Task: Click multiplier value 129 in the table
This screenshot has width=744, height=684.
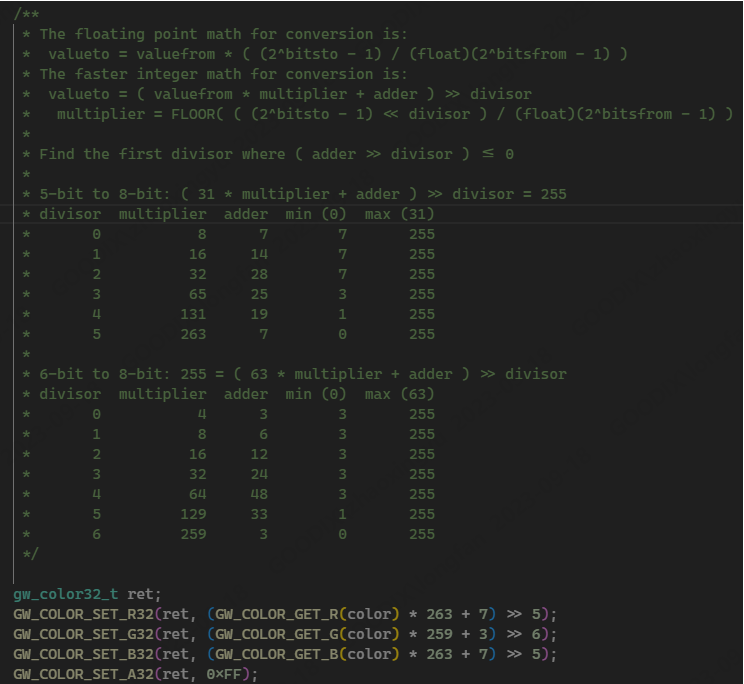Action: [x=193, y=515]
